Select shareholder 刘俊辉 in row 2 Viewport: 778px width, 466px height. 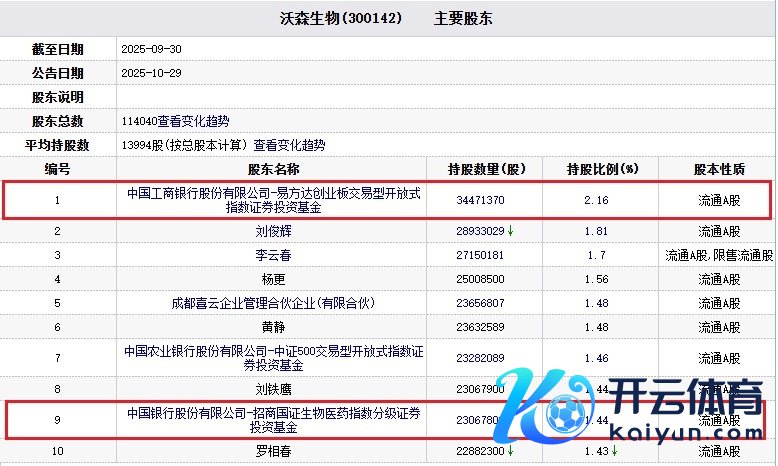(273, 231)
